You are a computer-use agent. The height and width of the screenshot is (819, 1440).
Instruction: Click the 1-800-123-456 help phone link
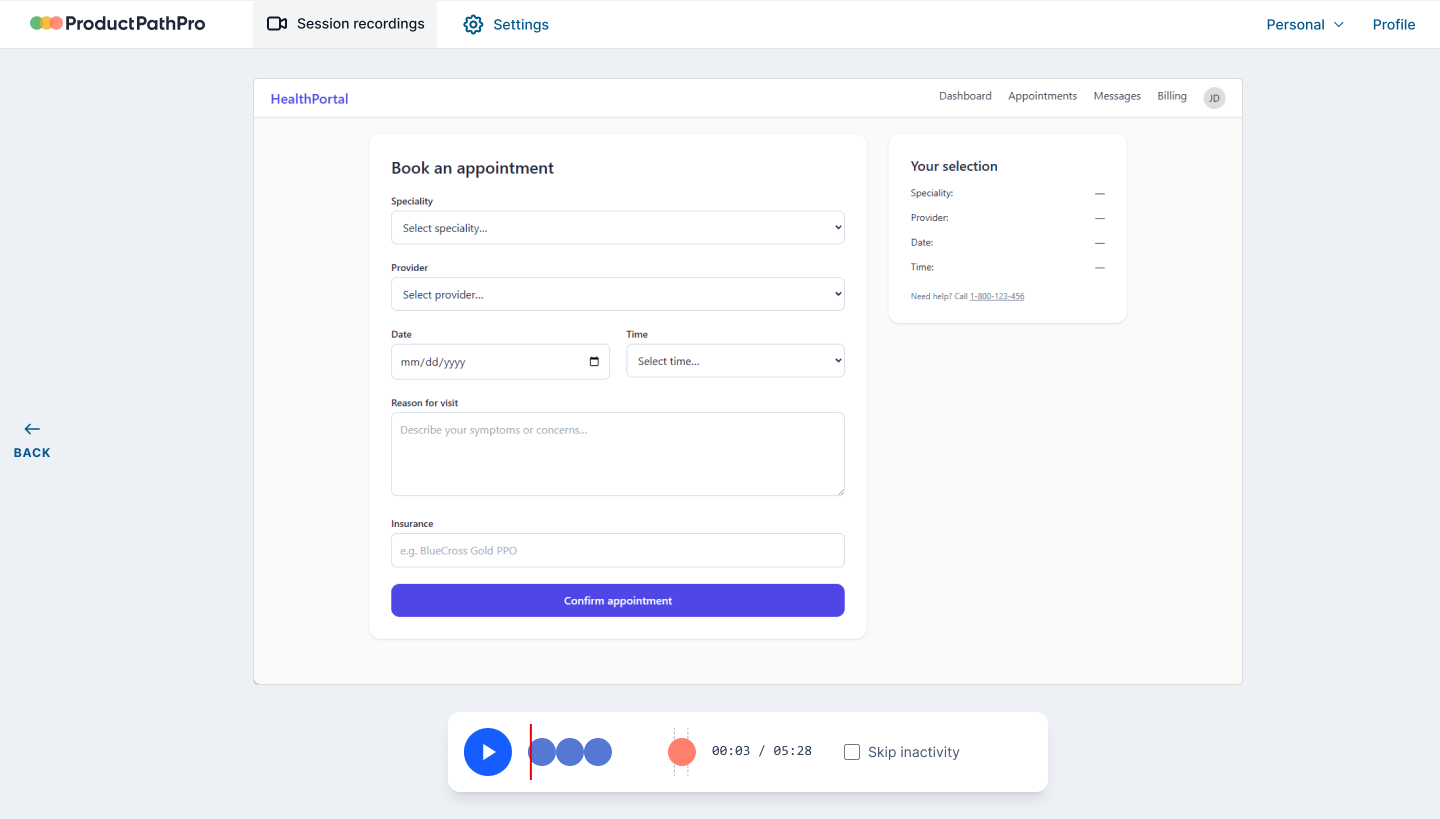[997, 296]
